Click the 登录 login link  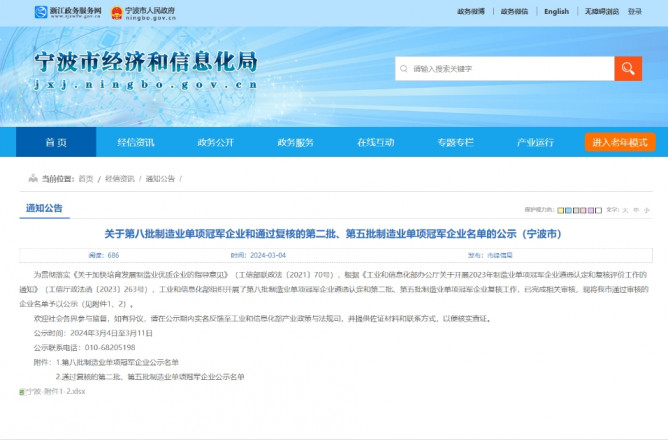(x=635, y=12)
